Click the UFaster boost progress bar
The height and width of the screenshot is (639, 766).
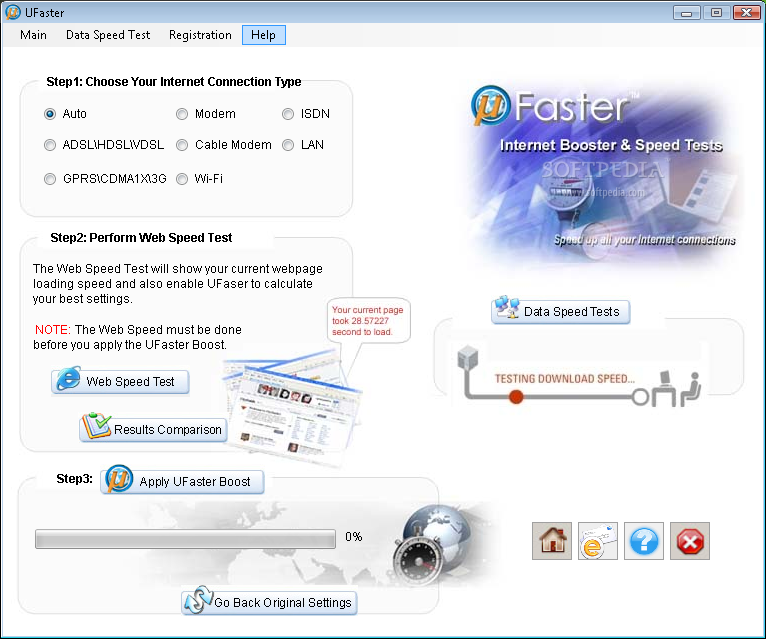point(185,539)
